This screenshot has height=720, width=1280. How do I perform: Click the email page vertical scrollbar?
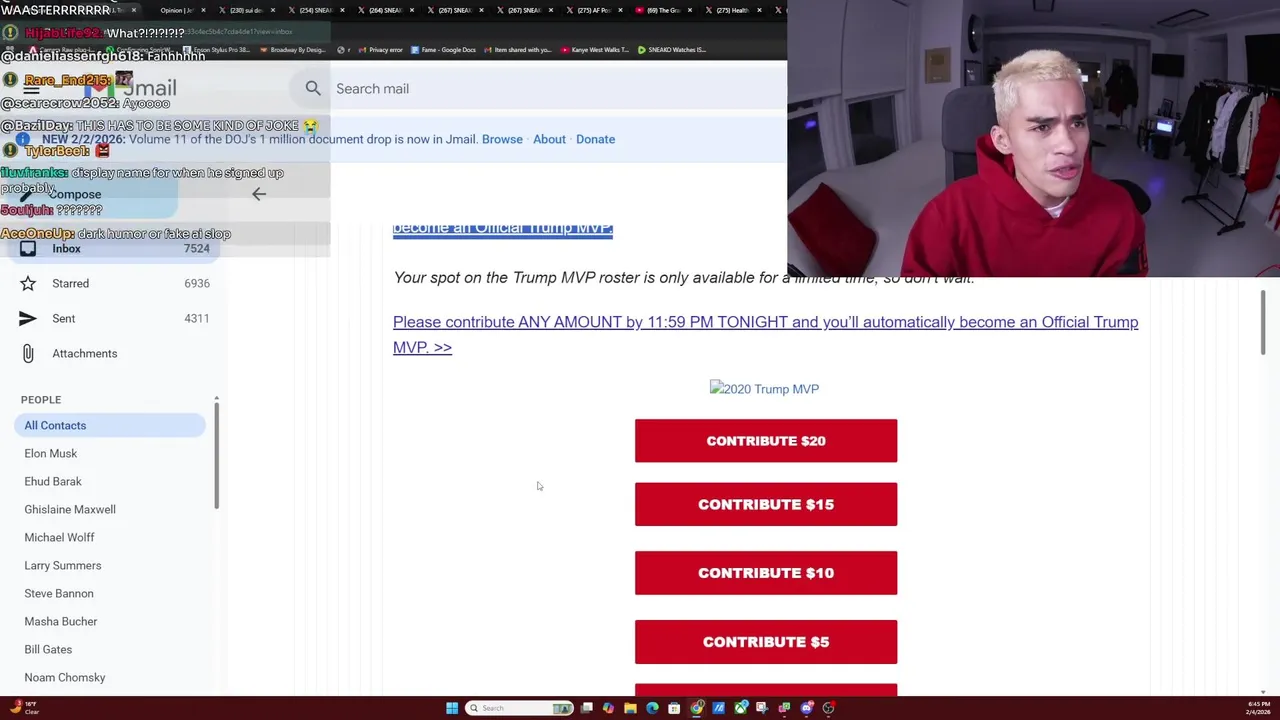click(x=1264, y=320)
